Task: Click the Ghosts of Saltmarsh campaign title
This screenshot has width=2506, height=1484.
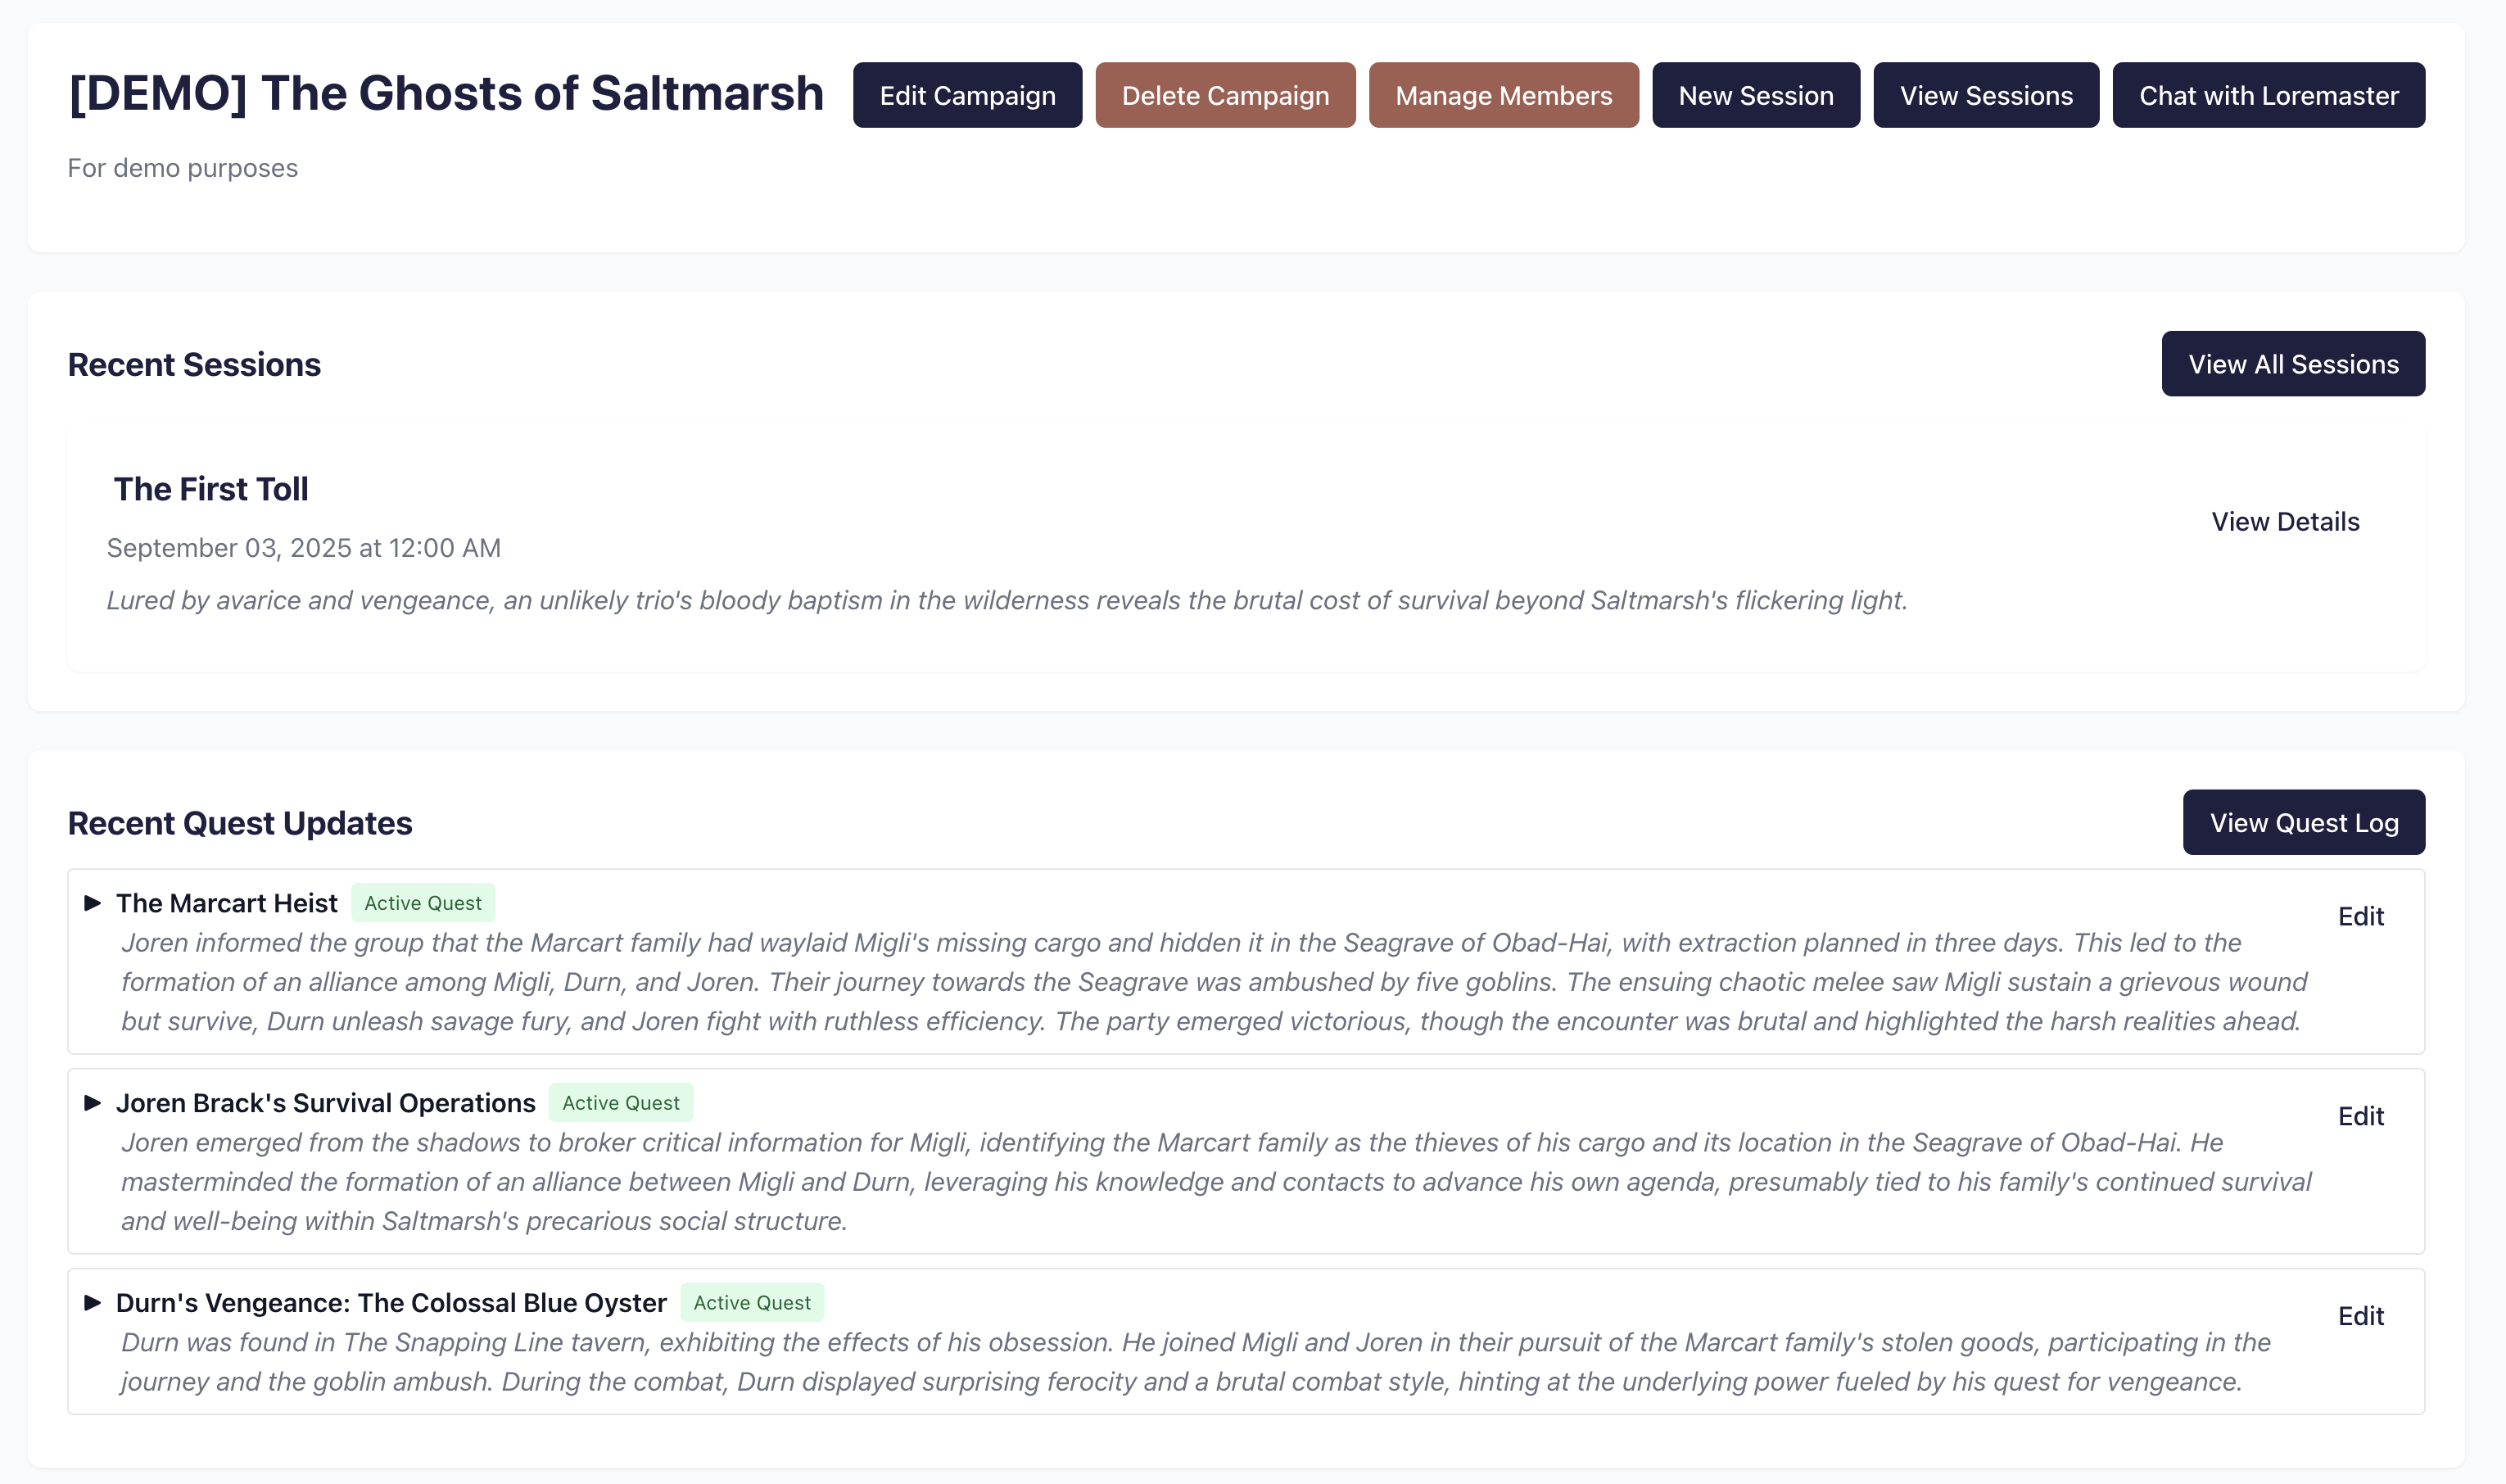Action: 446,94
